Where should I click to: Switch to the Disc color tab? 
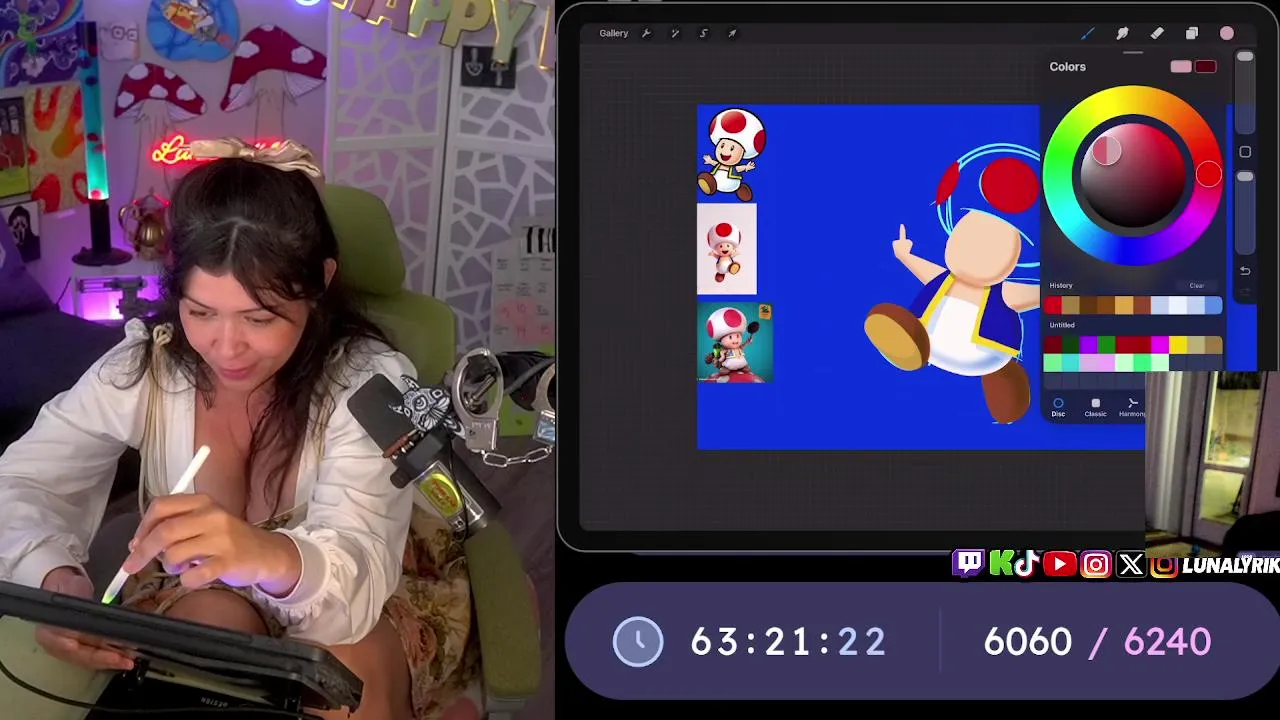(x=1058, y=407)
